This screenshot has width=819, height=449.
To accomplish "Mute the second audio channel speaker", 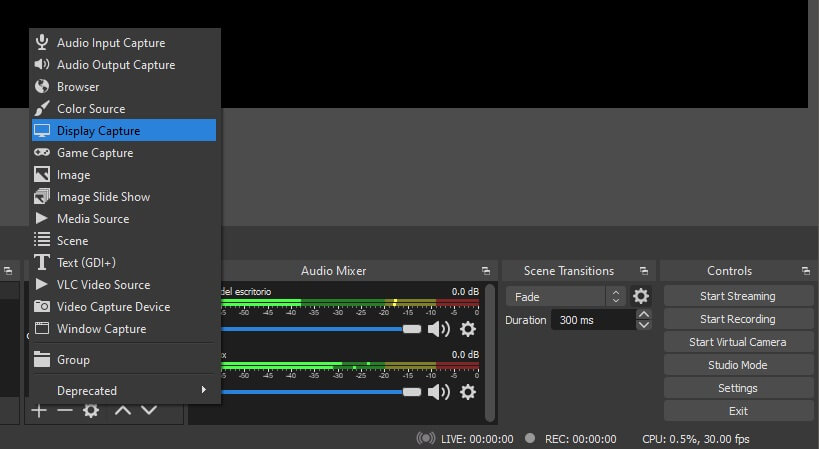I will pos(438,392).
